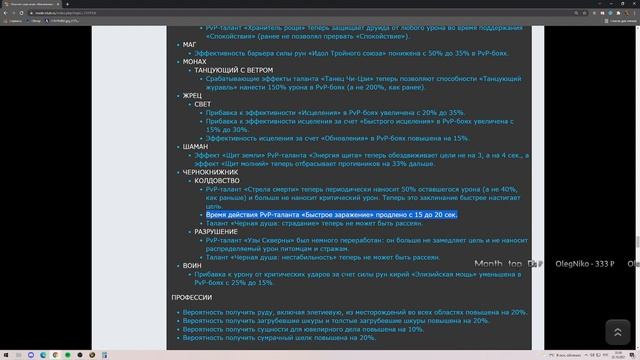Screen dimensions: 640x360
Task: Click the РАЗРУШЕНИЕ specialization heading
Action: point(216,232)
